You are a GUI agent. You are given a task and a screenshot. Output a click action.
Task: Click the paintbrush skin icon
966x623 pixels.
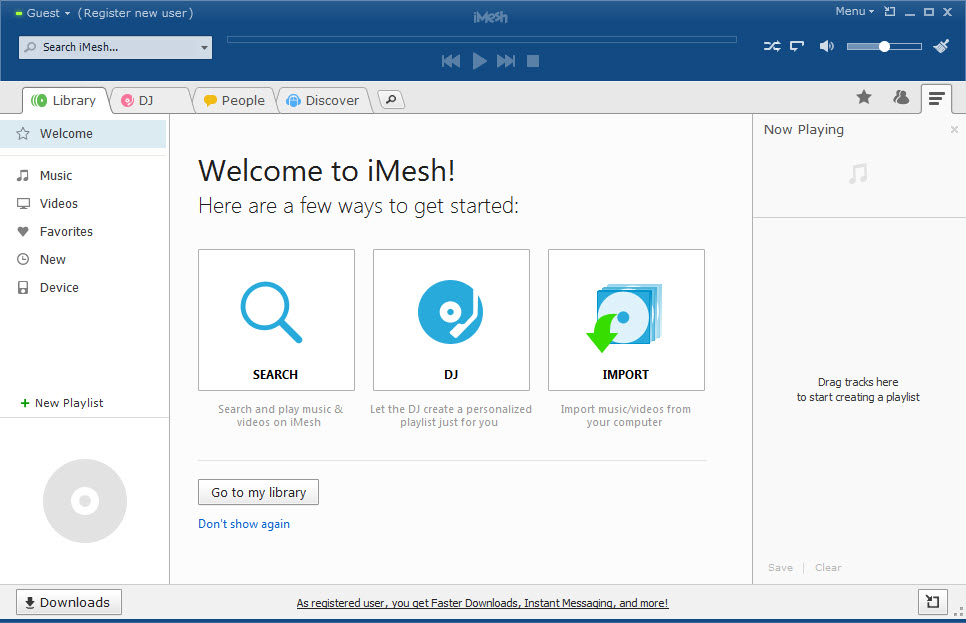[x=941, y=46]
